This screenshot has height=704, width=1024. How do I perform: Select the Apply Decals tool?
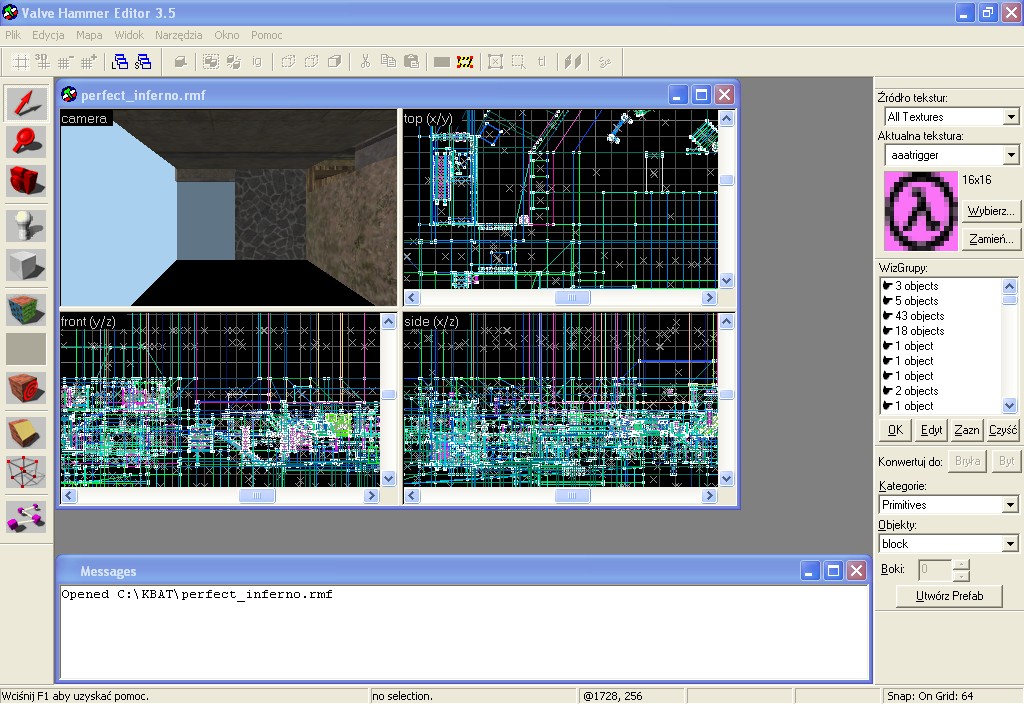pyautogui.click(x=26, y=388)
